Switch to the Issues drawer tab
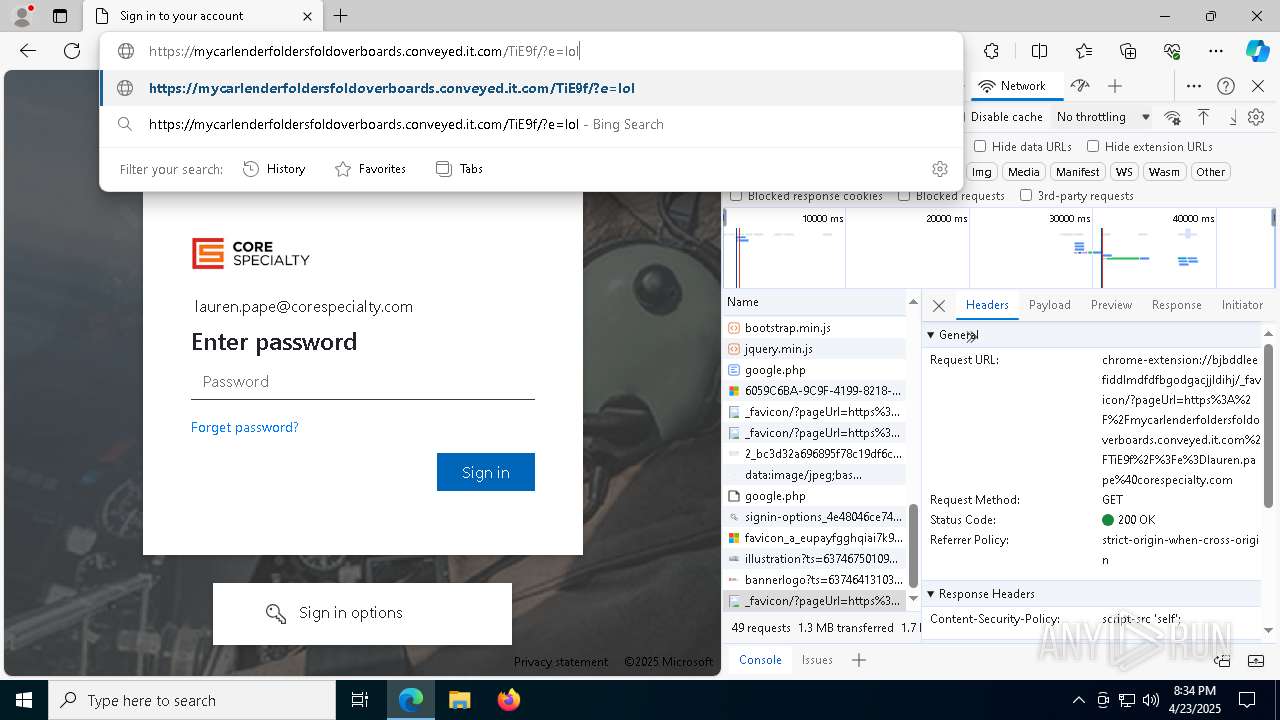Image resolution: width=1280 pixels, height=720 pixels. point(817,660)
